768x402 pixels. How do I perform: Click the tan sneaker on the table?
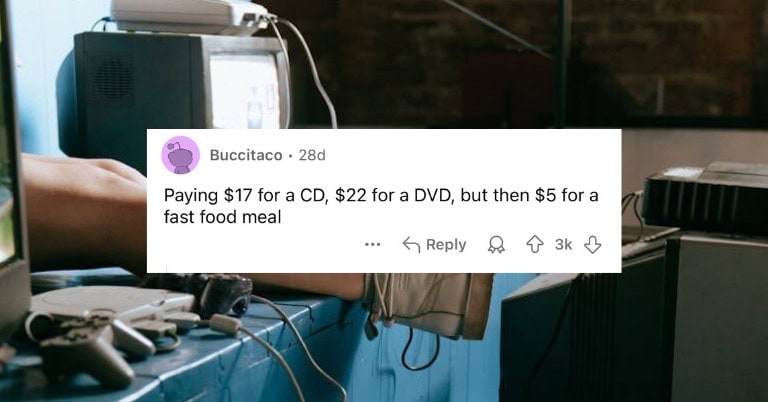(x=429, y=305)
